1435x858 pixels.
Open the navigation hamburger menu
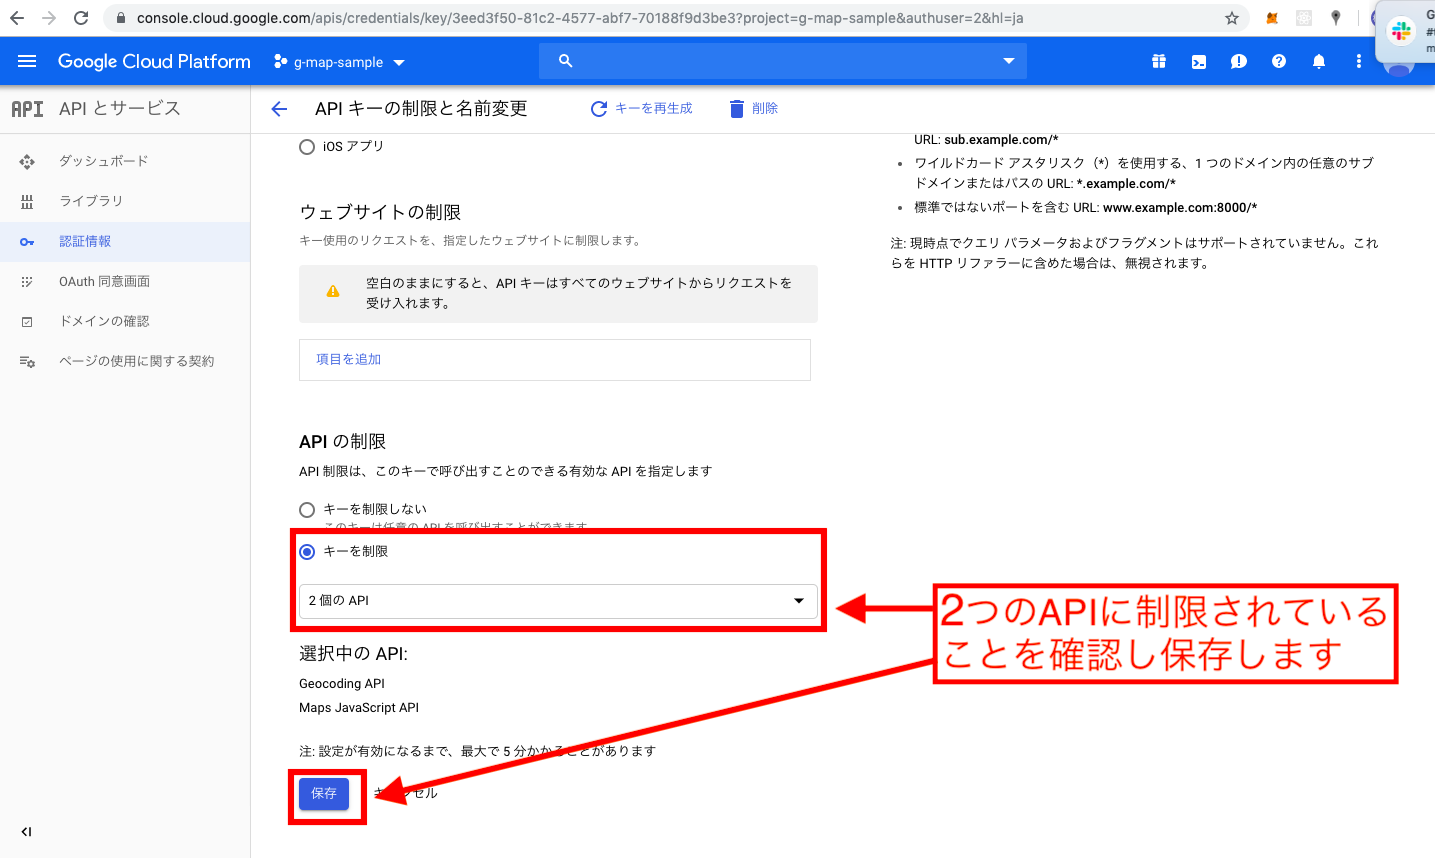[26, 61]
